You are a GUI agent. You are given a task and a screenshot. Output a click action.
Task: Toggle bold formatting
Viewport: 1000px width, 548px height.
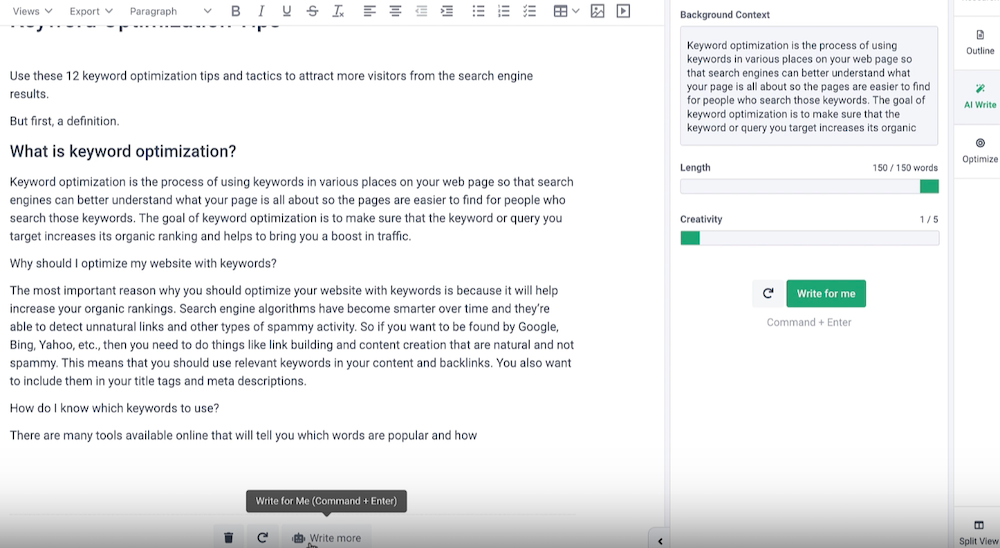(235, 11)
